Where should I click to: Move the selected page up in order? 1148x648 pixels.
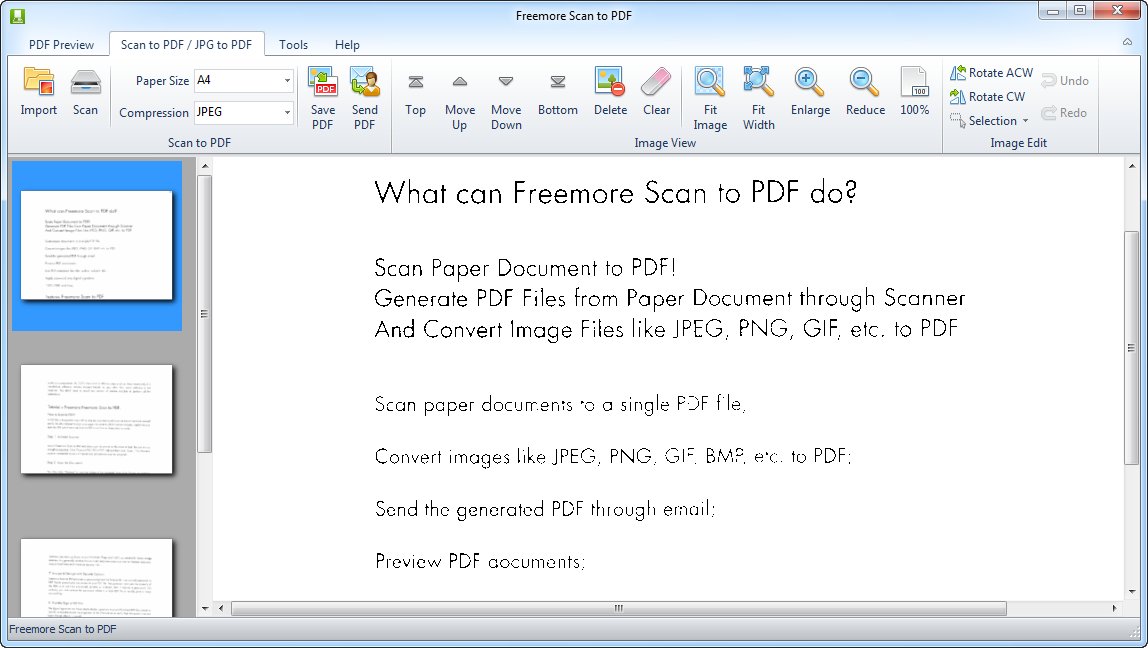pyautogui.click(x=459, y=95)
